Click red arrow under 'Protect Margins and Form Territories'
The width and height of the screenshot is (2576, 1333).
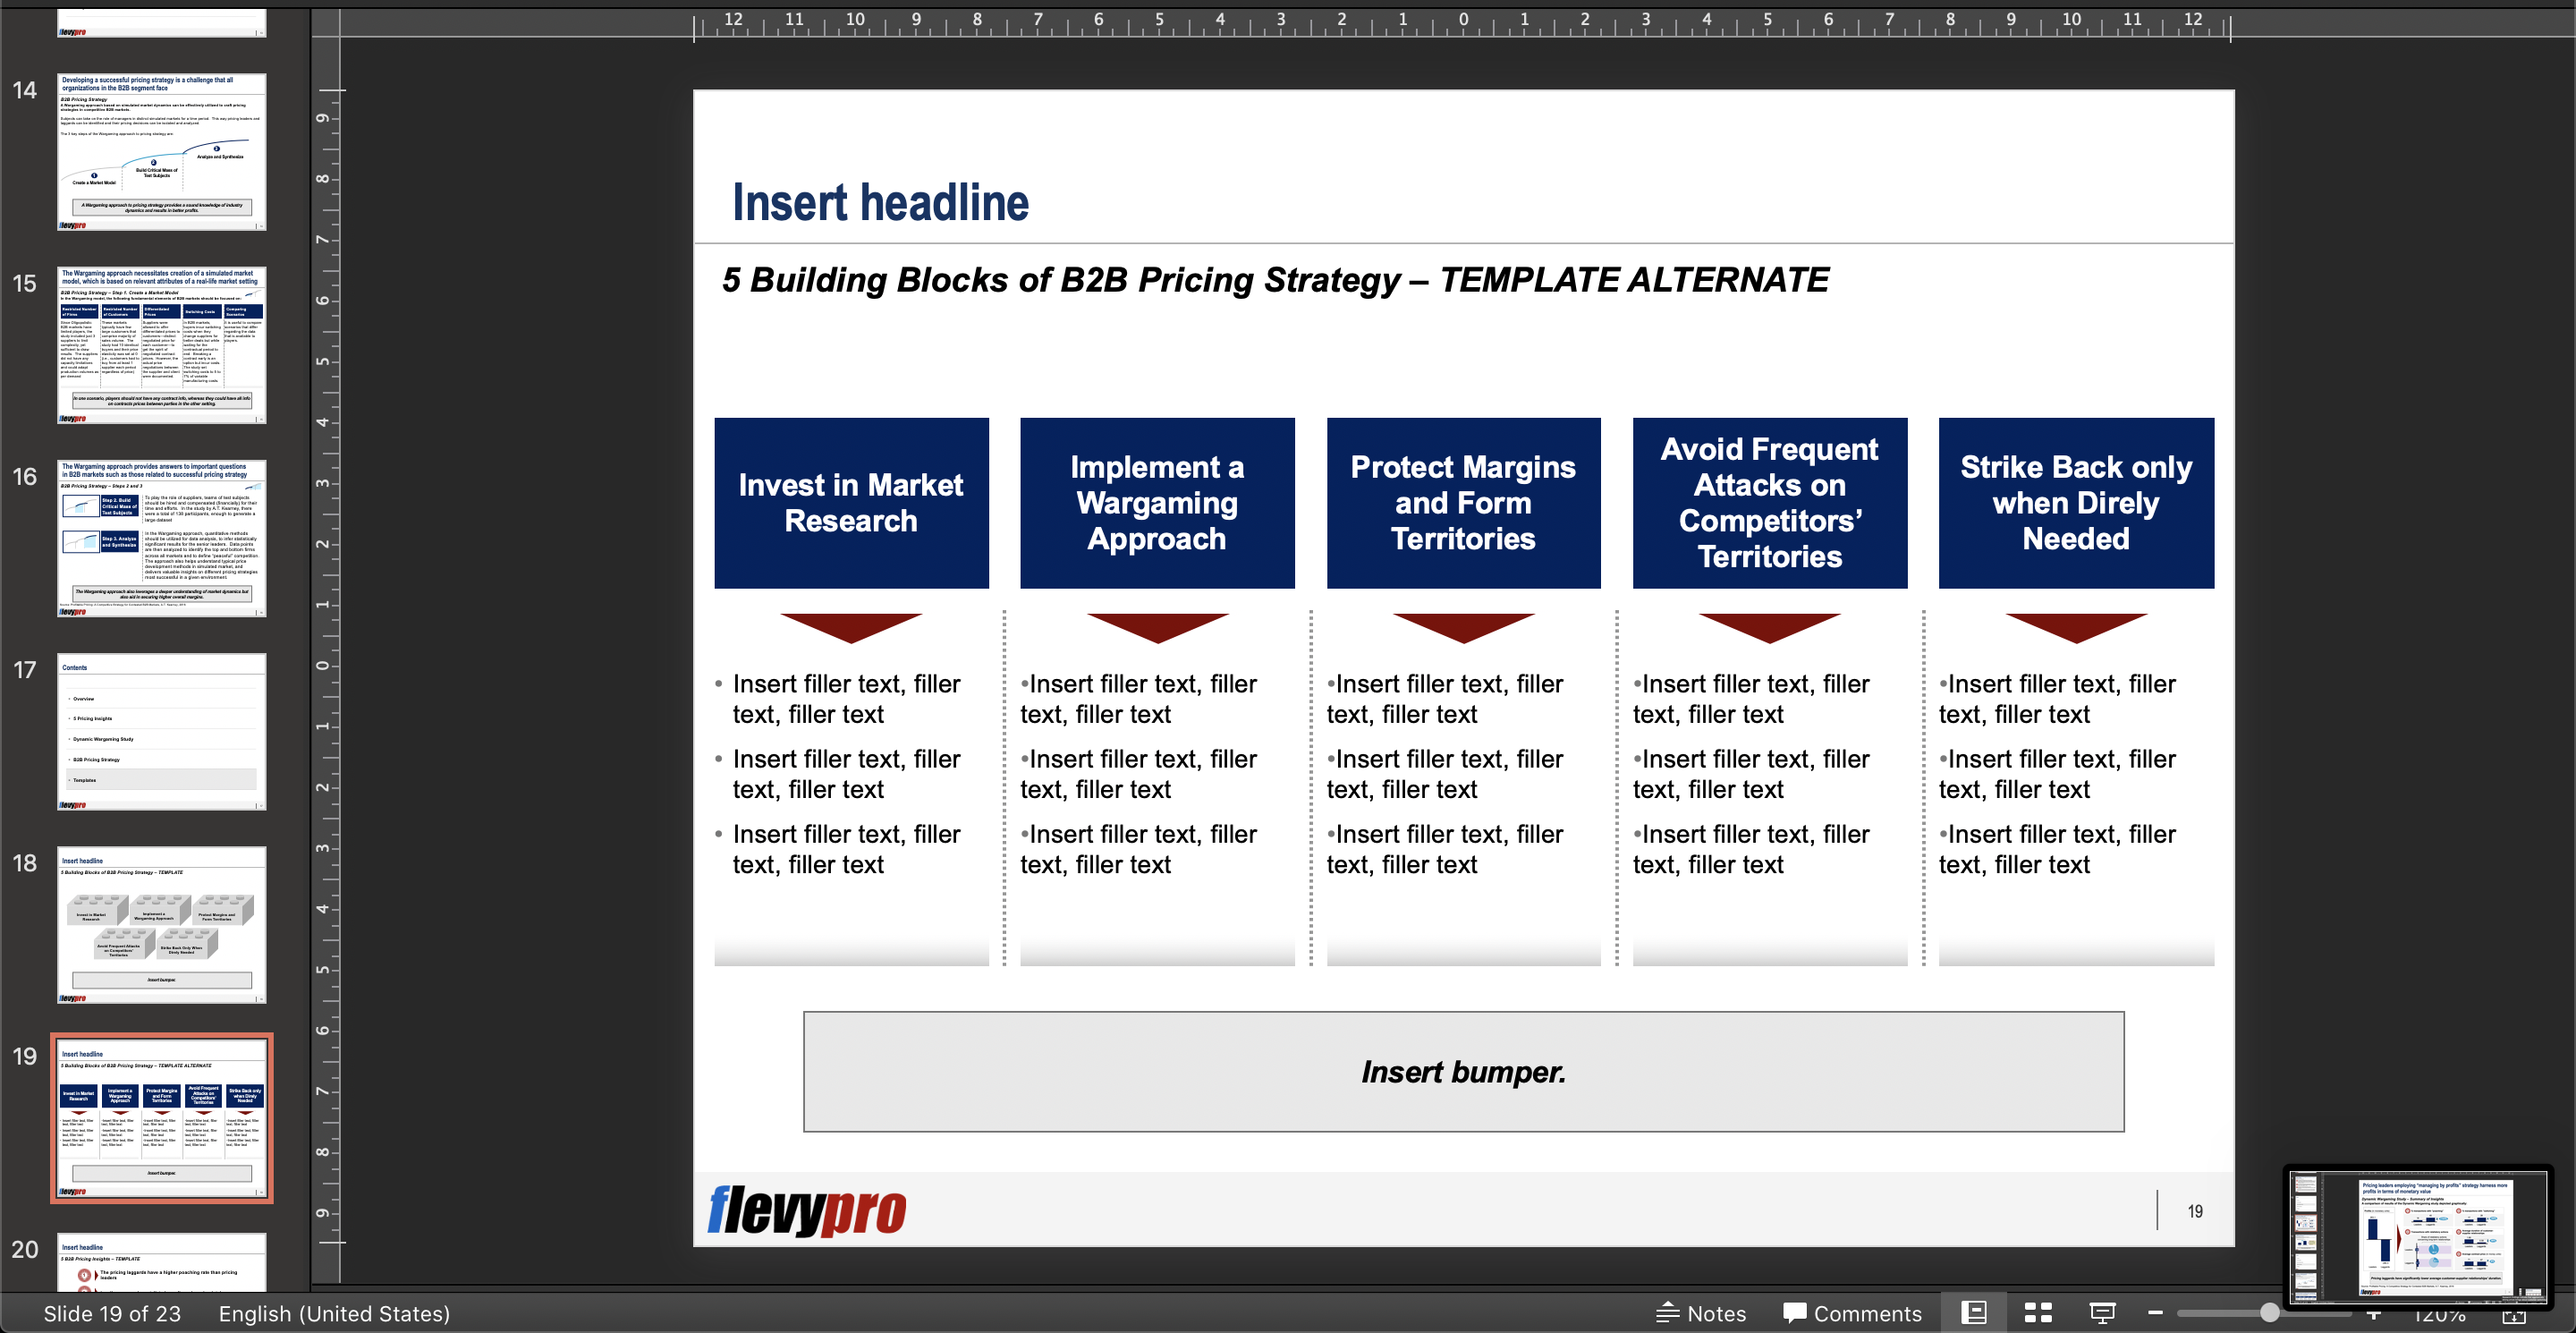coord(1463,628)
